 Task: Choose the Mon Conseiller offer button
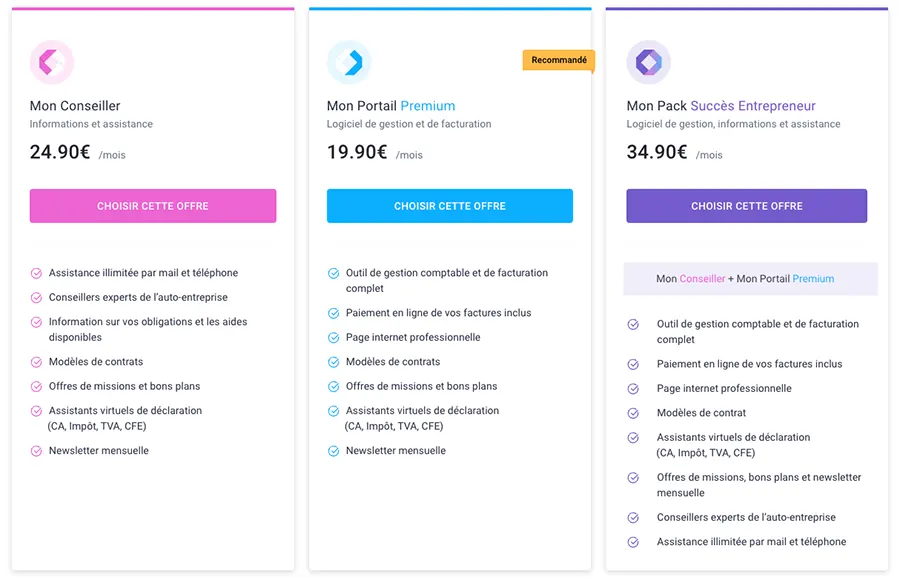[153, 206]
